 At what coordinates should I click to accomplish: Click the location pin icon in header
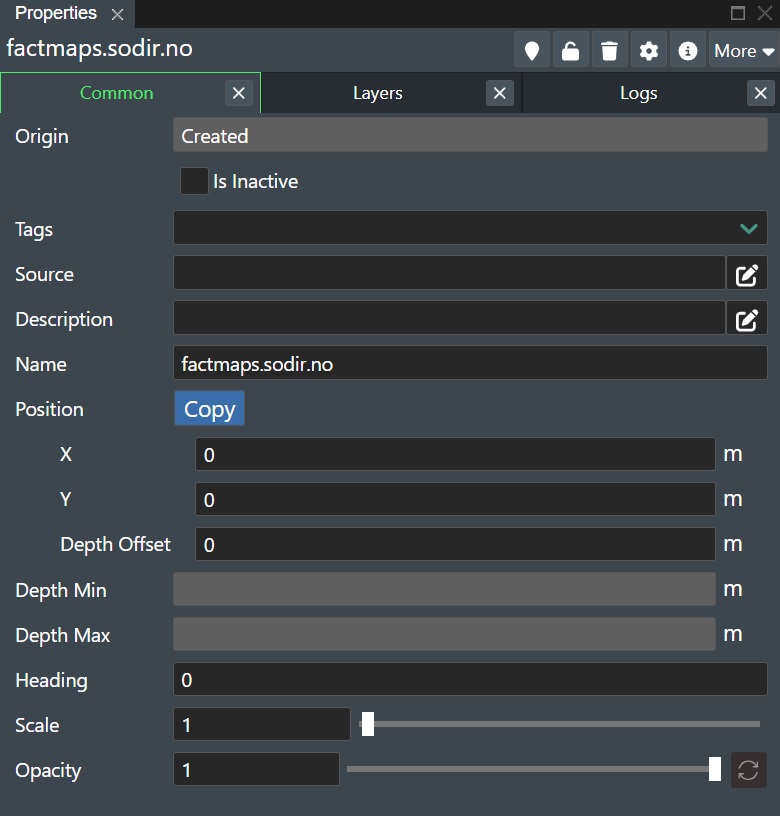[x=532, y=50]
